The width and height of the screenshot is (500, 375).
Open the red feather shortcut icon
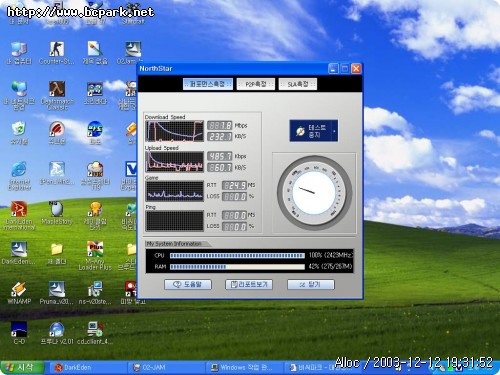pos(57,133)
